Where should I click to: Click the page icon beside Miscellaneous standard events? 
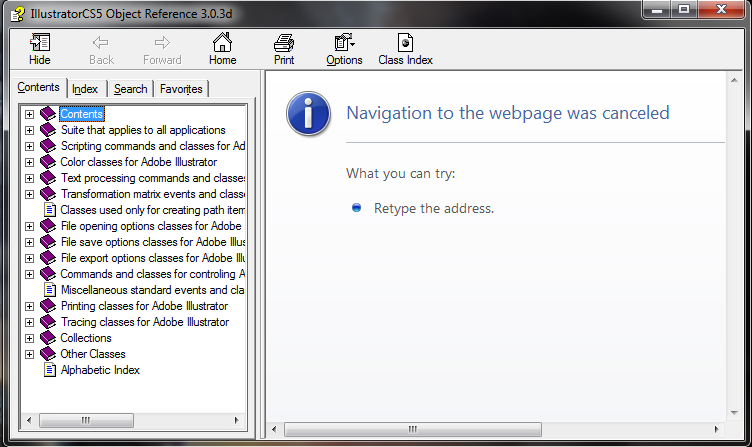(50, 290)
